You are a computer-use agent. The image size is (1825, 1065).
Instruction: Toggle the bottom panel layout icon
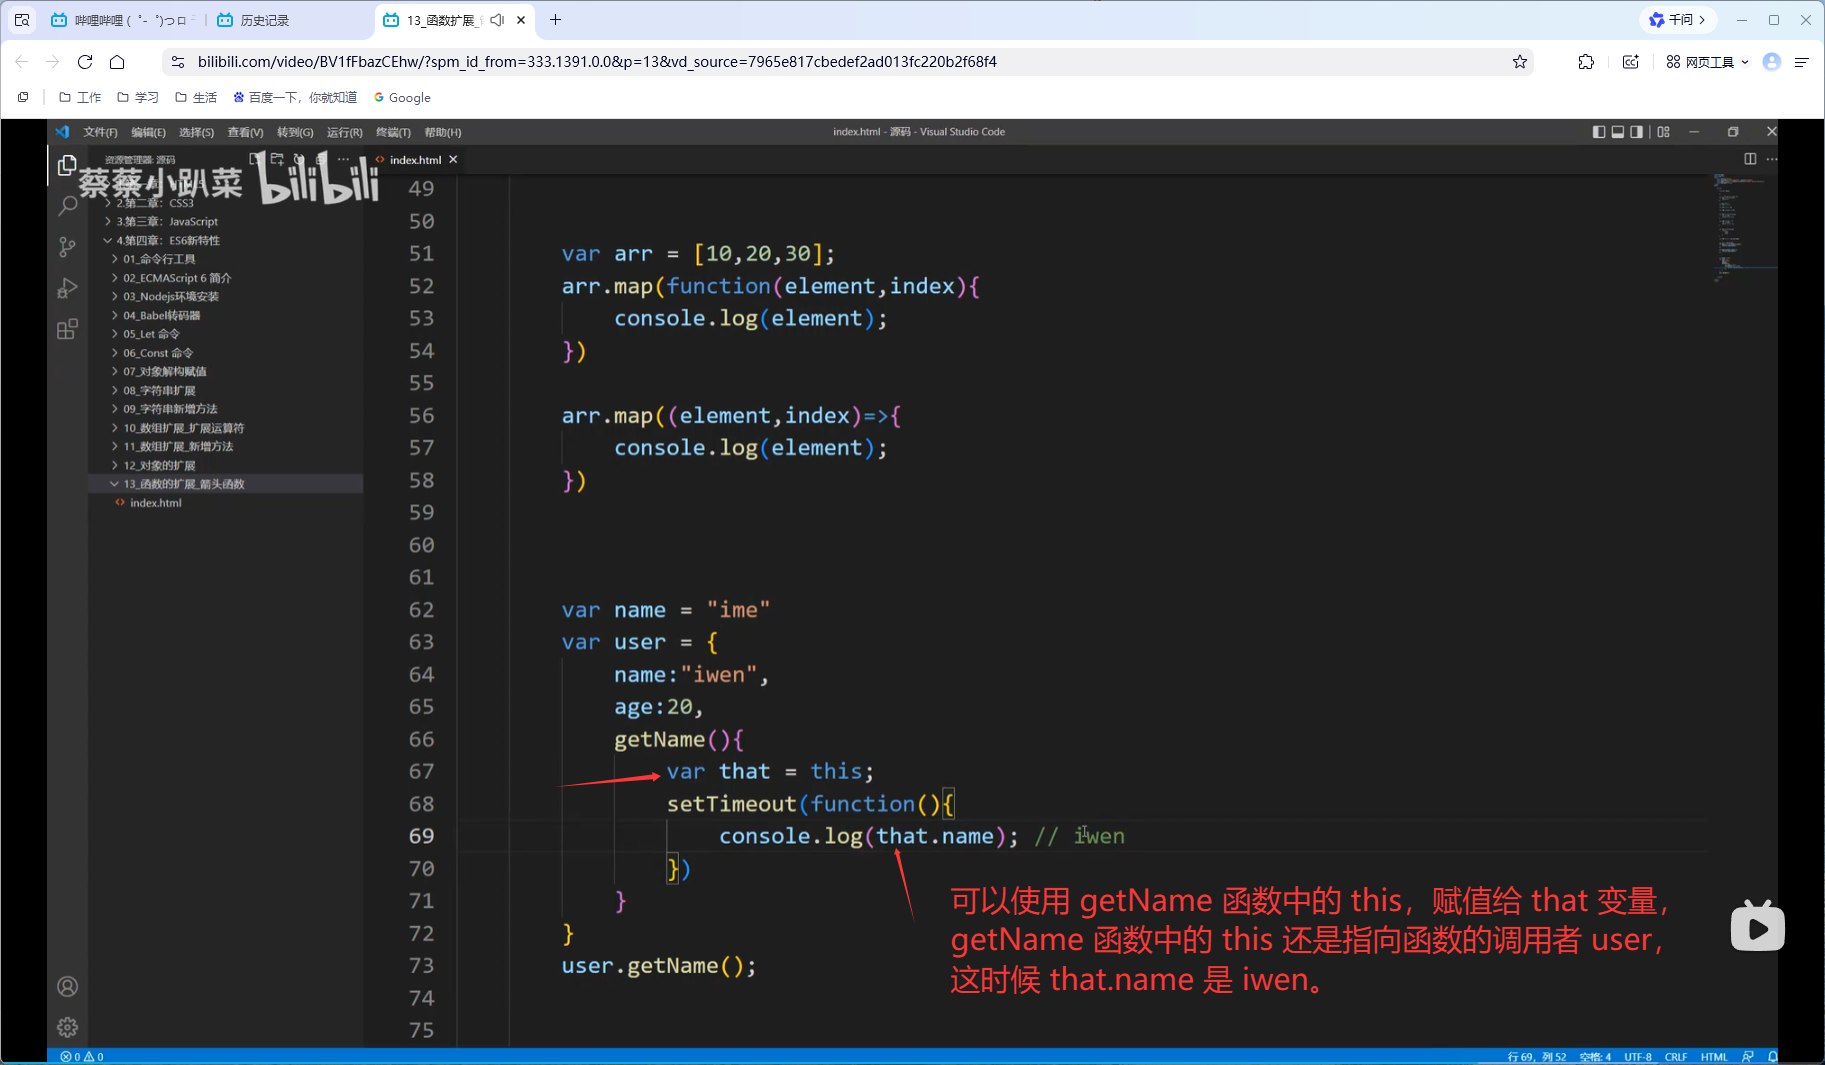1618,132
